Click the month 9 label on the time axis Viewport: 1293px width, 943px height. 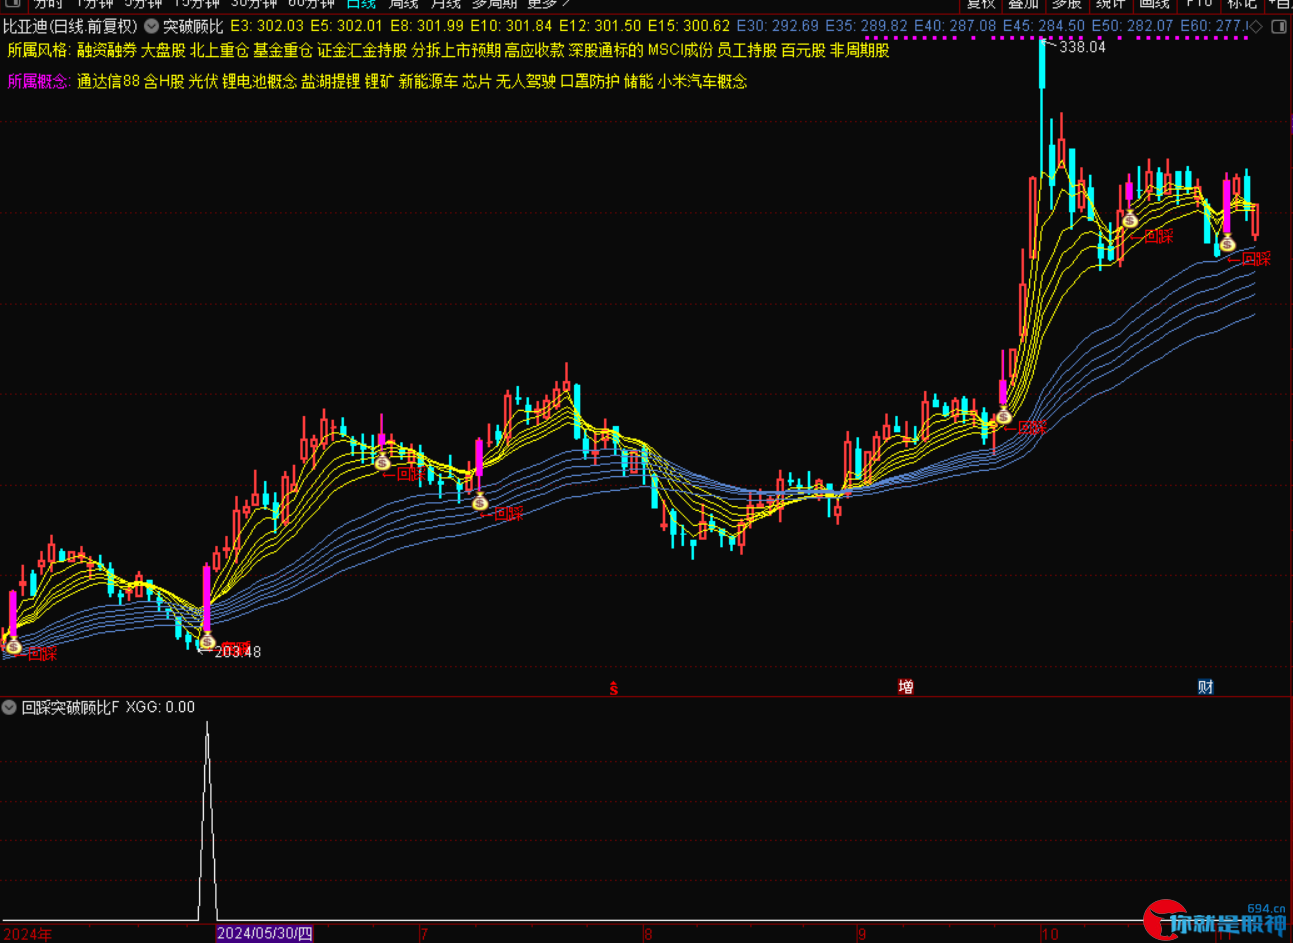coord(861,934)
